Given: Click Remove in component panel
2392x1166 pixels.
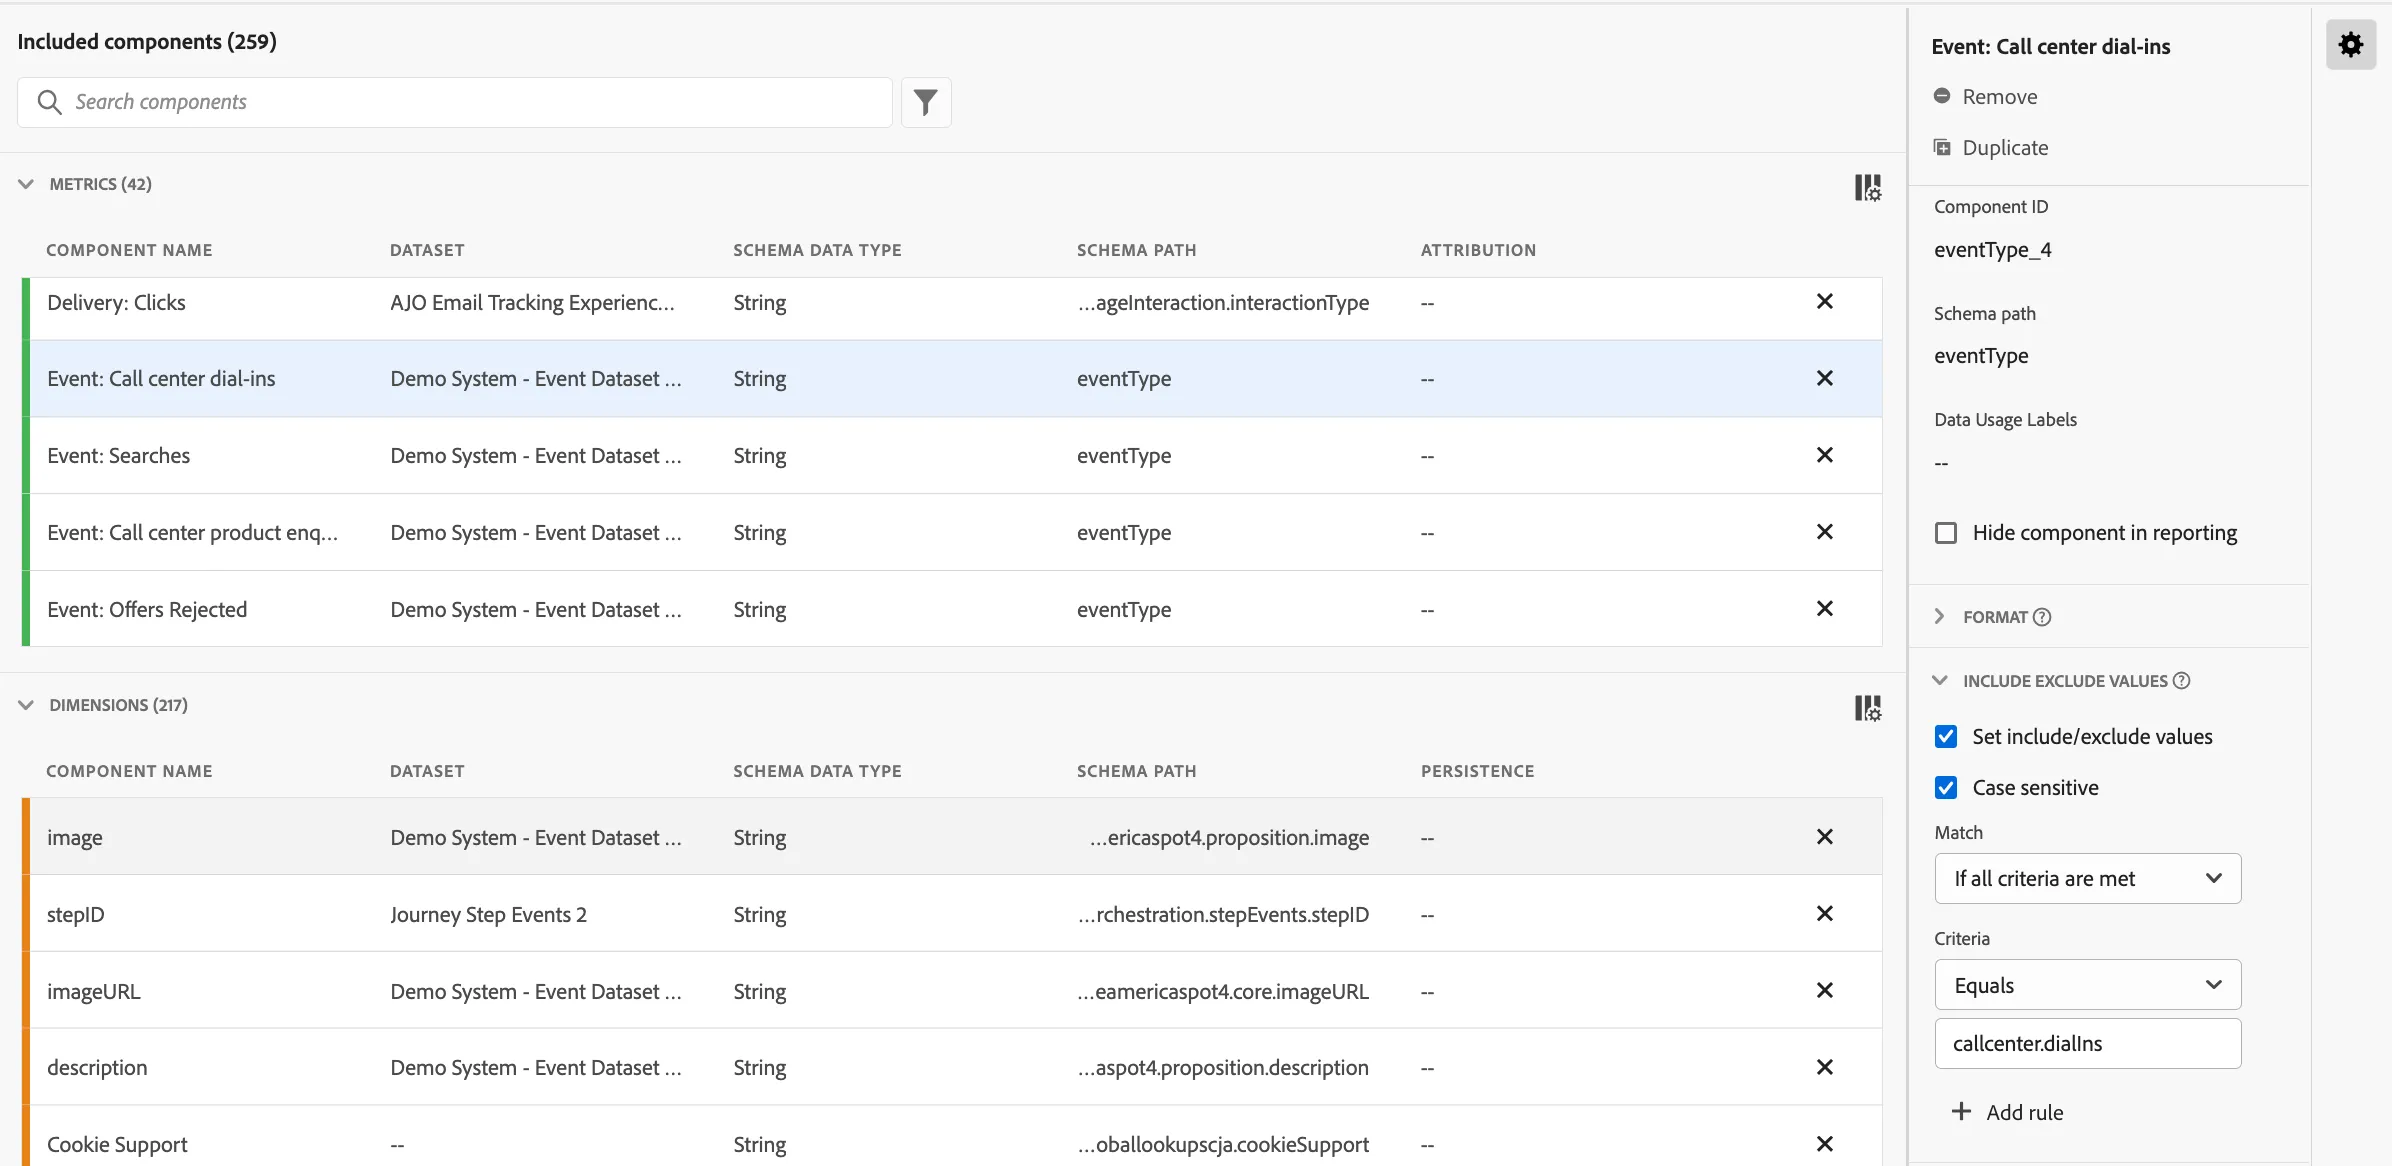Looking at the screenshot, I should 1985,97.
